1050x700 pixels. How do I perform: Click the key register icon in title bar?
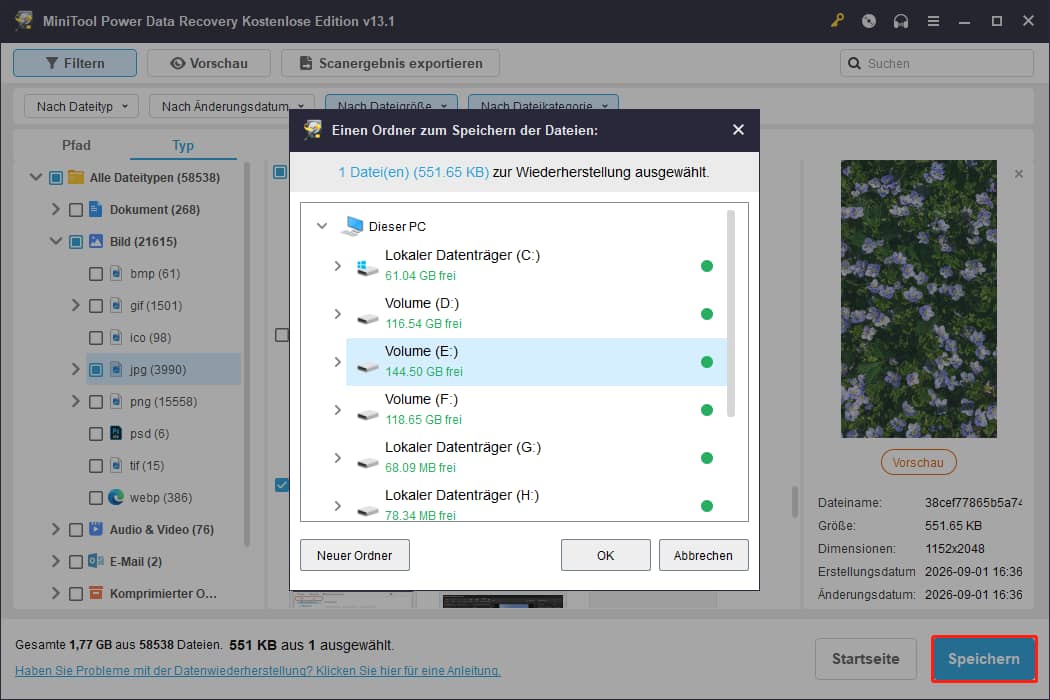[837, 21]
